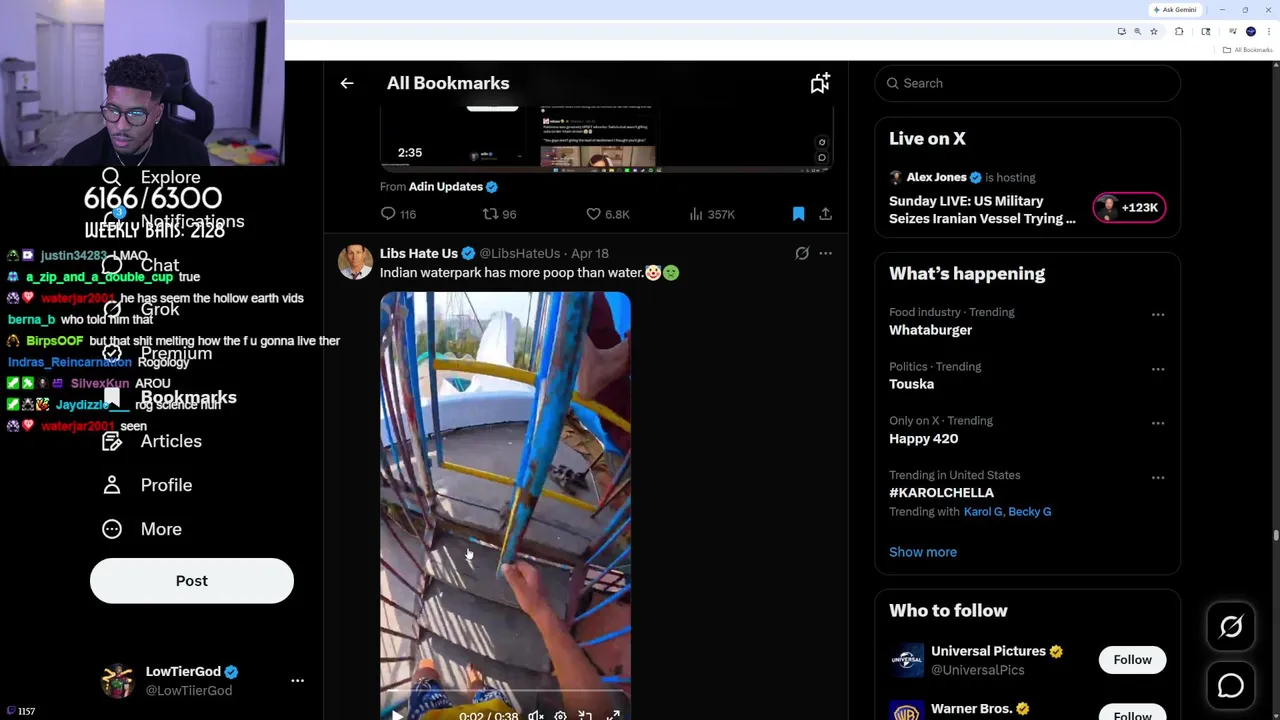
Task: Open Bookmarks in the sidebar
Action: click(170, 397)
